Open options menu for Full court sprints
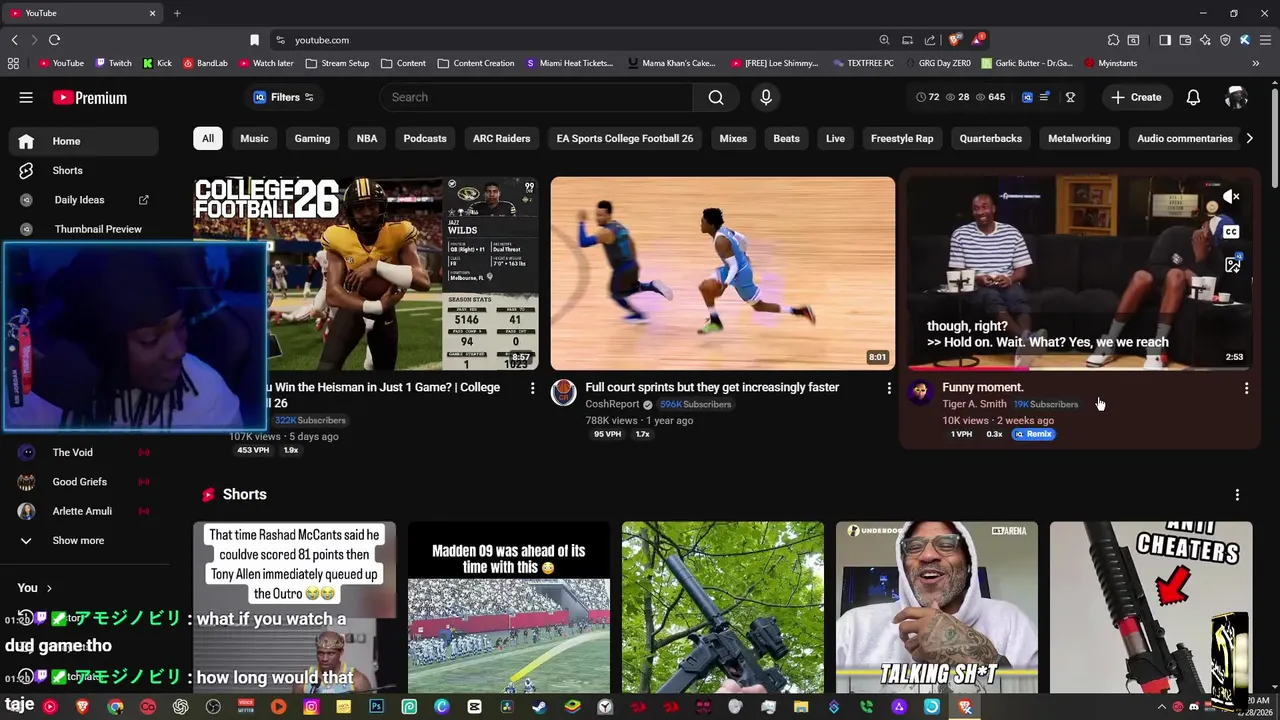1280x720 pixels. (x=889, y=388)
